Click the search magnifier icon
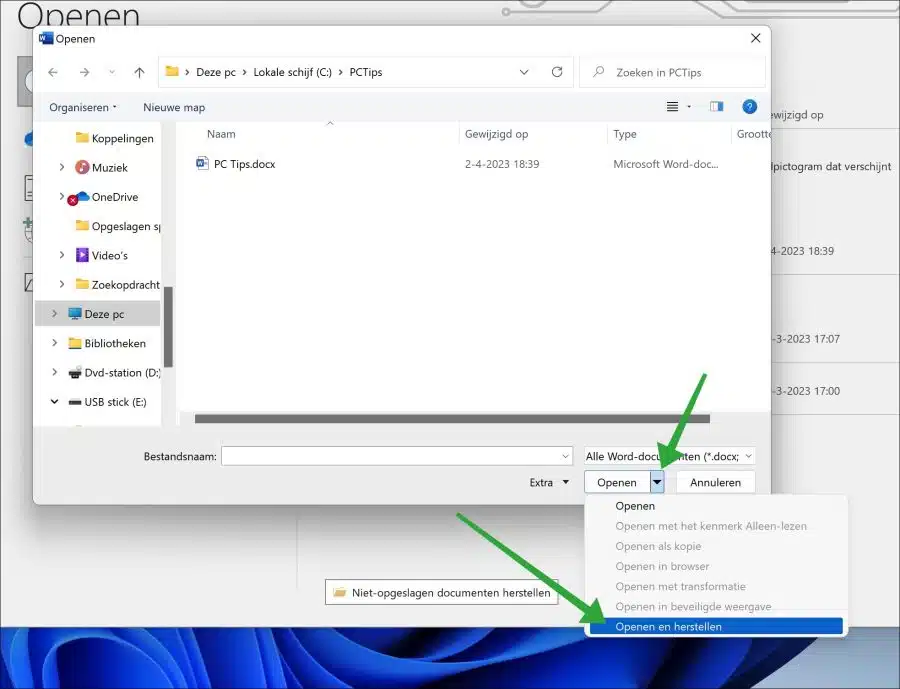The image size is (900, 689). [x=599, y=72]
